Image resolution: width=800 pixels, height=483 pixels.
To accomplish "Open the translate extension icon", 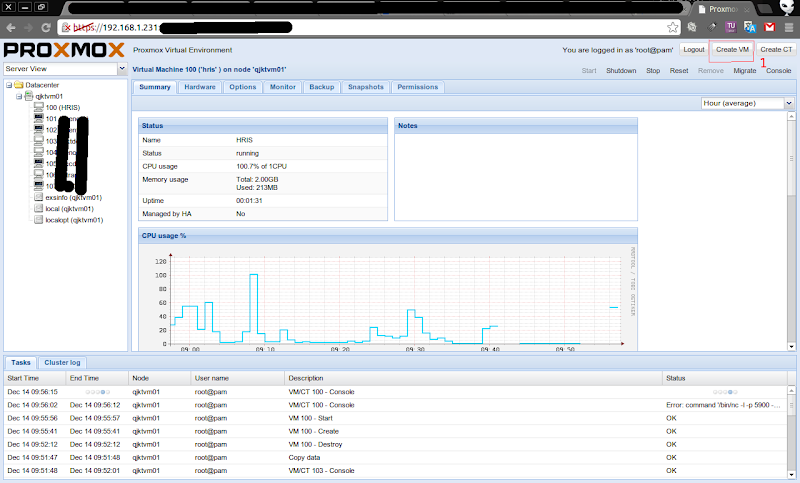I will click(x=749, y=27).
